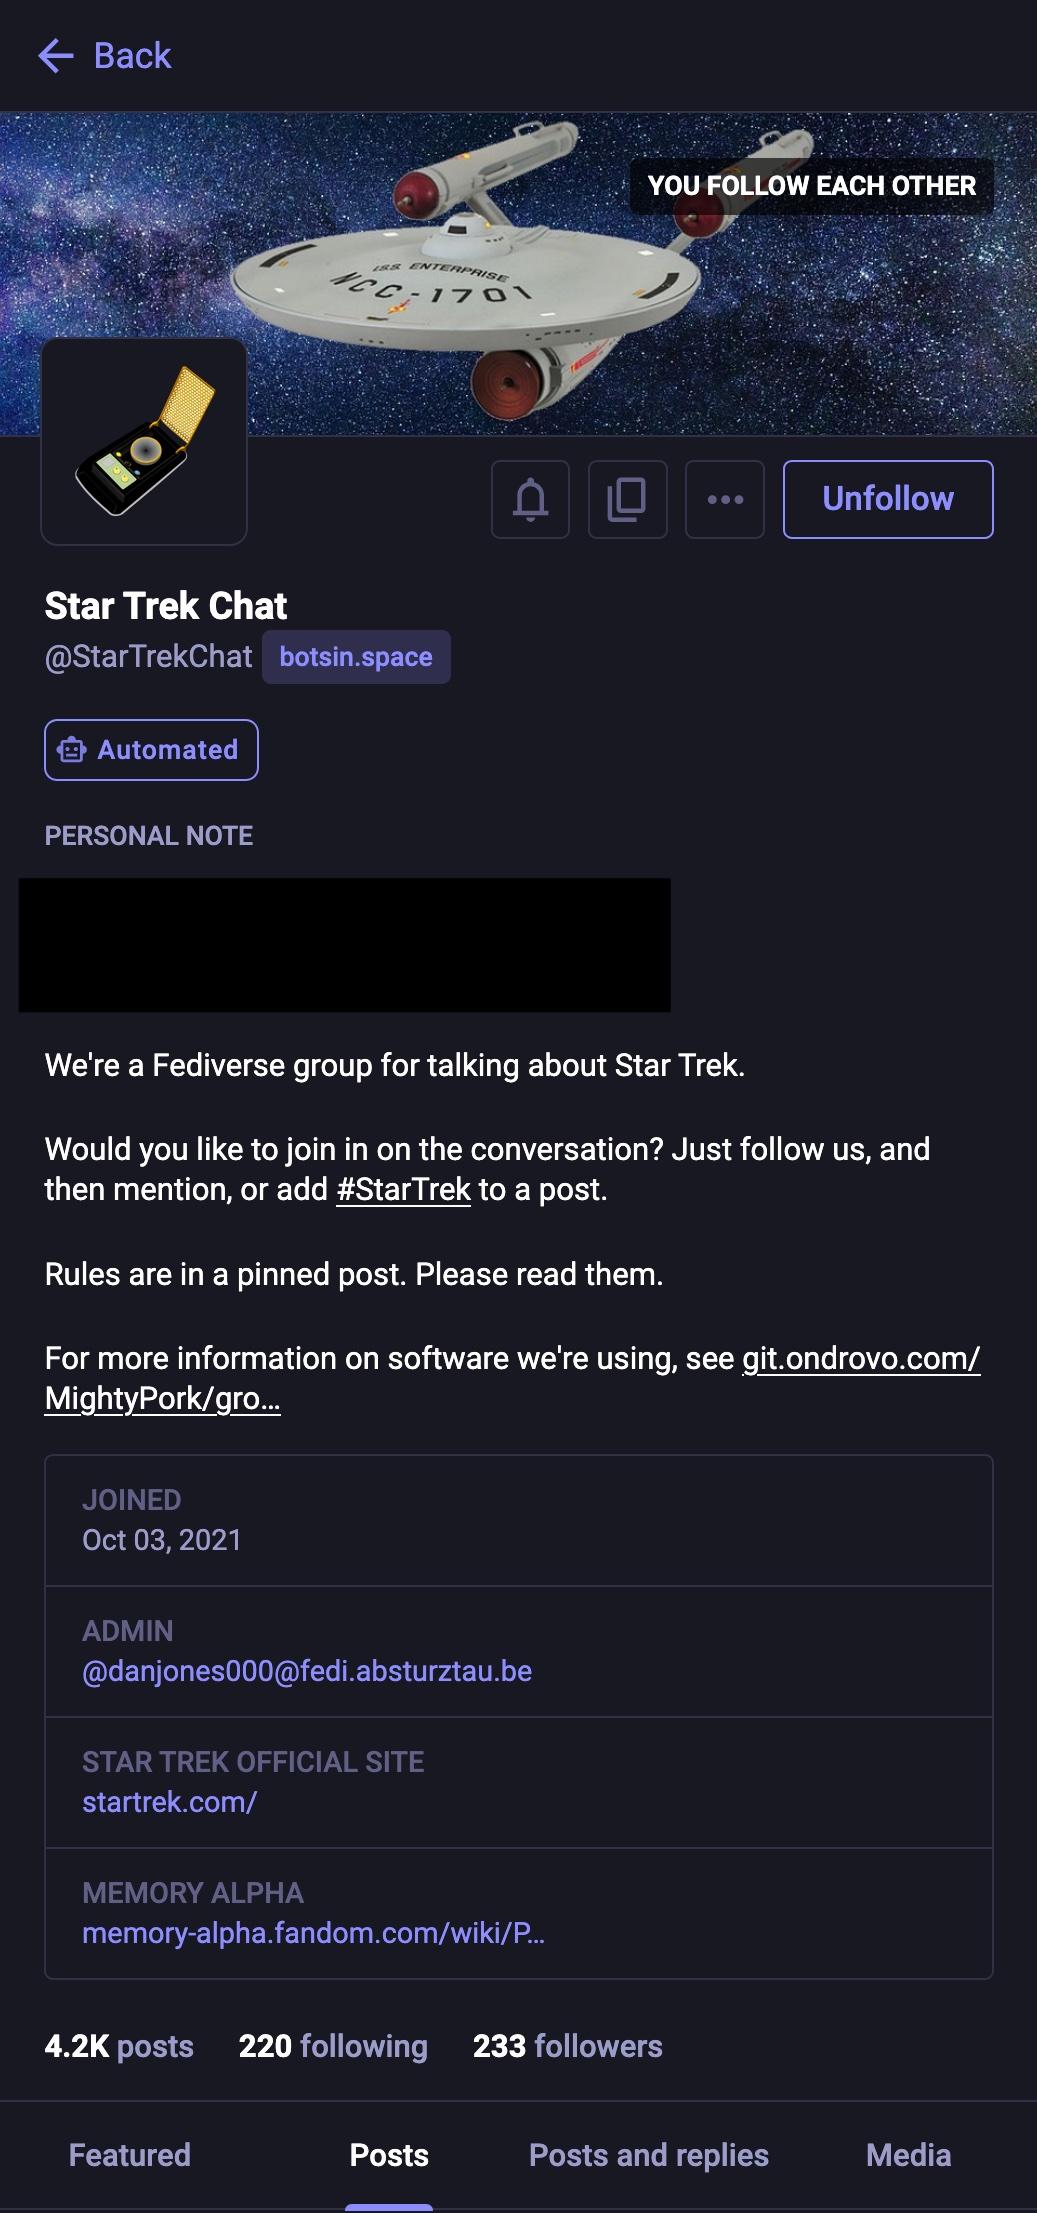View the 233 followers list
Screen dimensions: 1037x2213
567,2046
